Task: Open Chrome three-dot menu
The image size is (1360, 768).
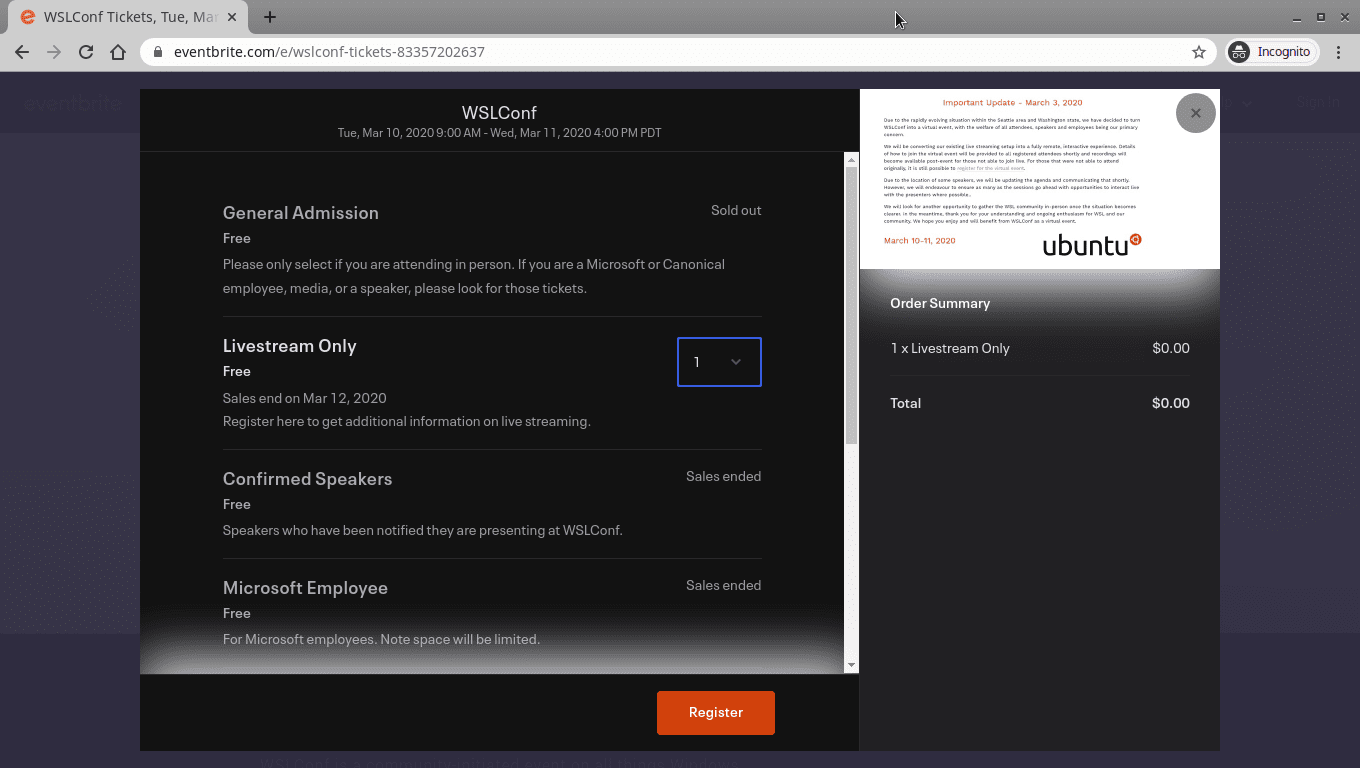Action: 1339,52
